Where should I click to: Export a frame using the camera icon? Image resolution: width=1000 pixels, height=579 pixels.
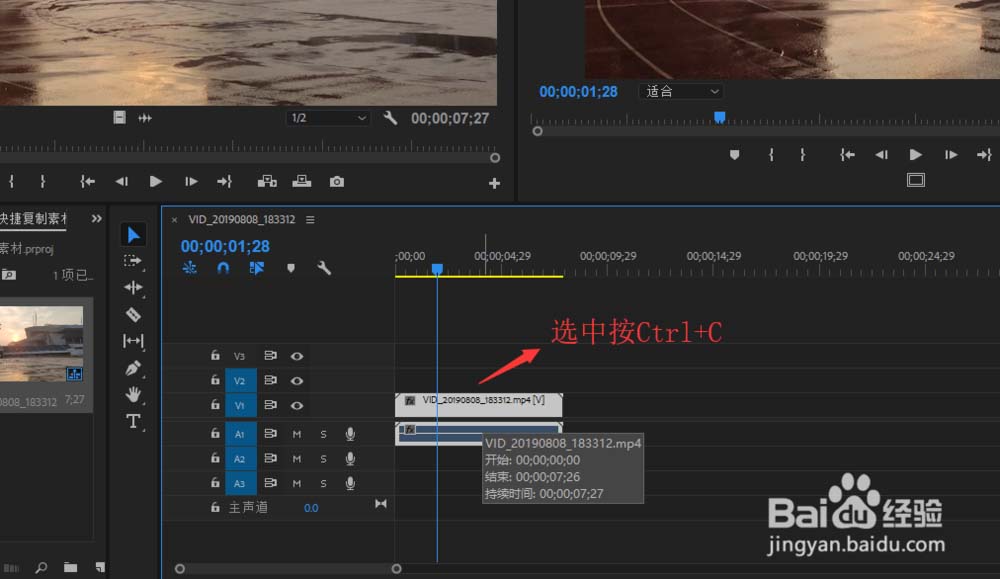click(337, 181)
